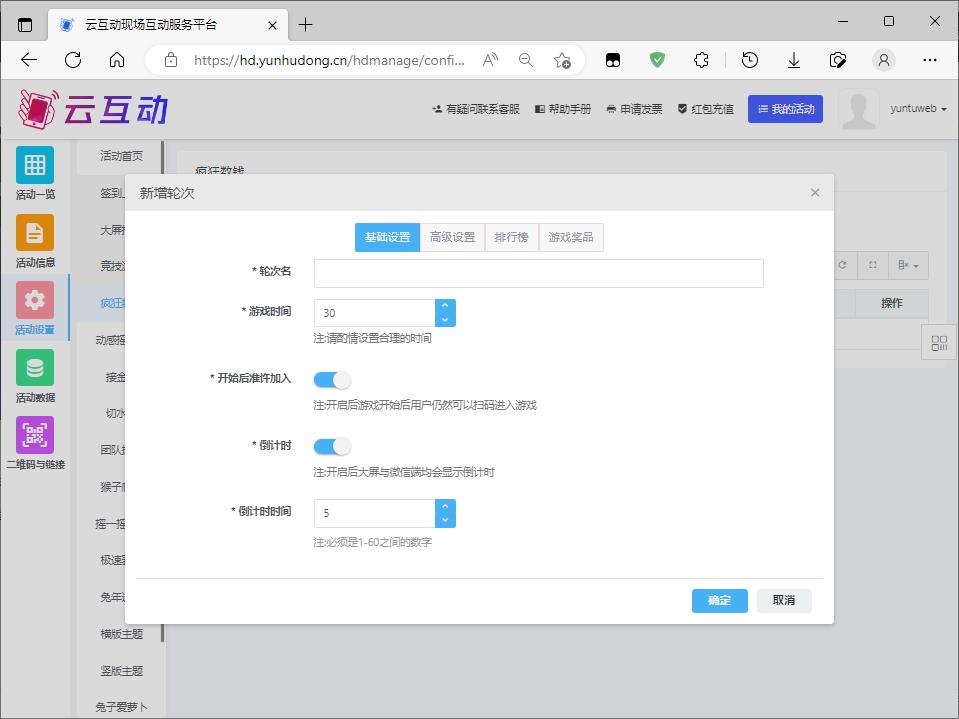Screen dimensions: 959x719
Task: Decrease 游戏时间 with the down arrow
Action: point(445,320)
